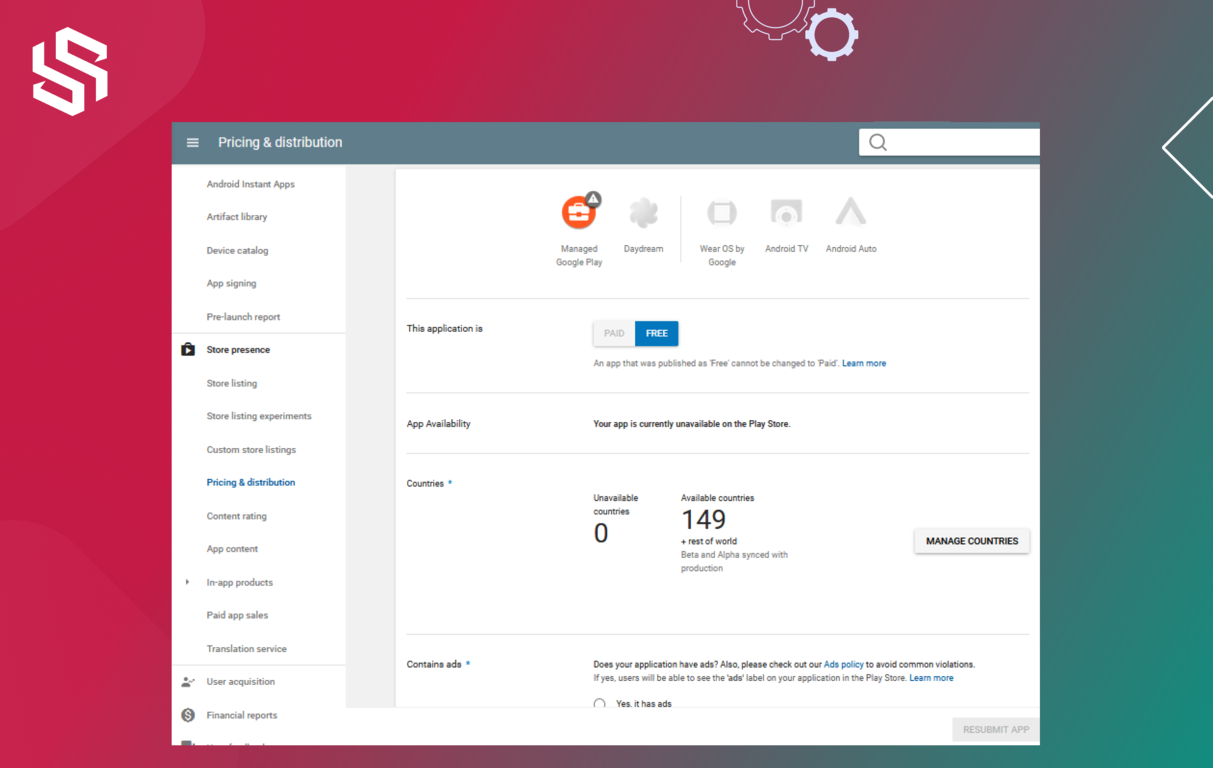Open Pre-launch report
This screenshot has height=768, width=1213.
(244, 317)
